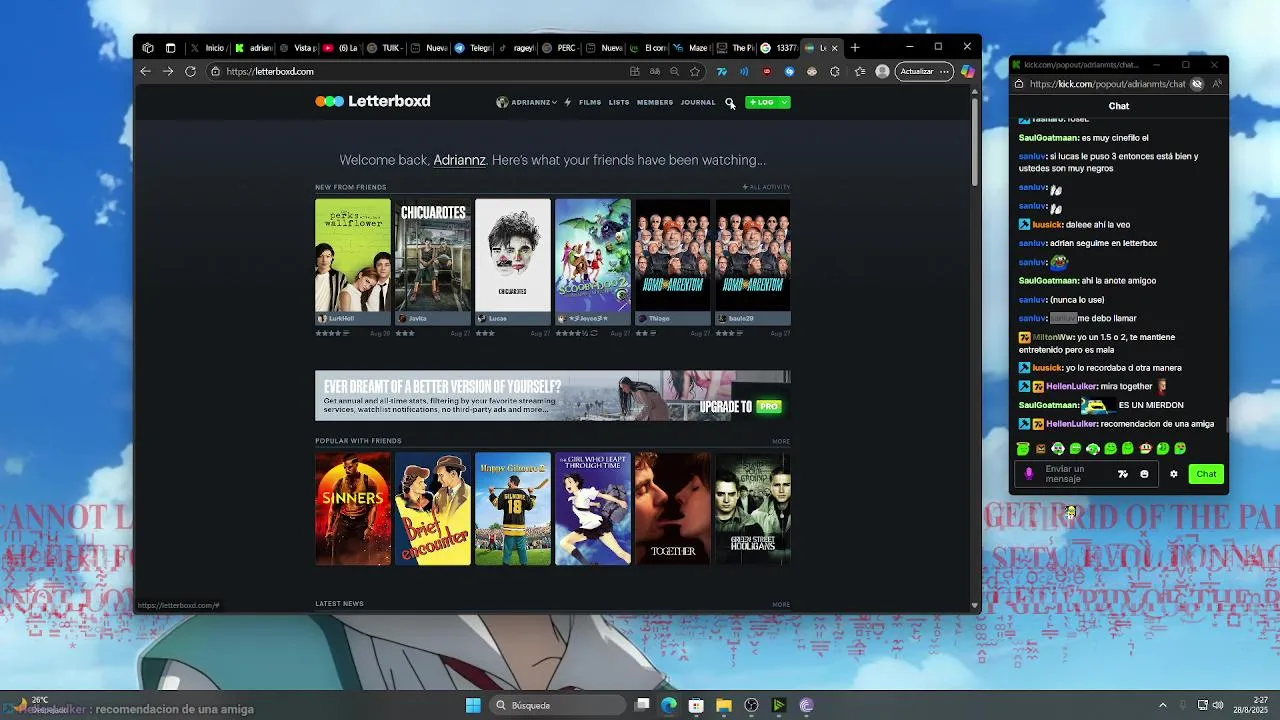The image size is (1280, 720).
Task: Click the LATEST NEWS heading
Action: click(339, 604)
